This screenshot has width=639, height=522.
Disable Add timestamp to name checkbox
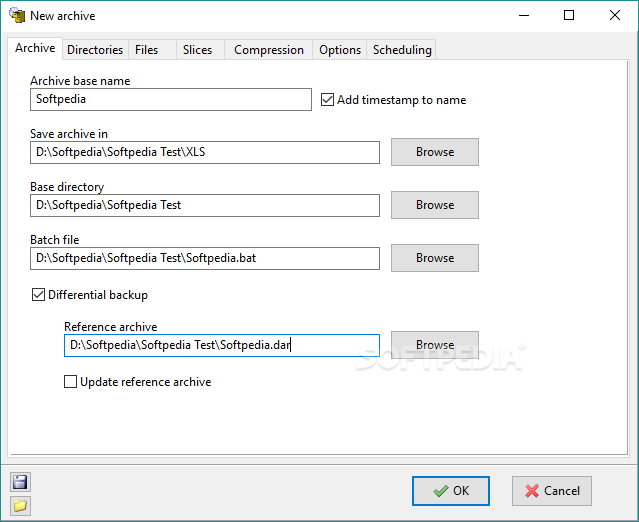[327, 99]
